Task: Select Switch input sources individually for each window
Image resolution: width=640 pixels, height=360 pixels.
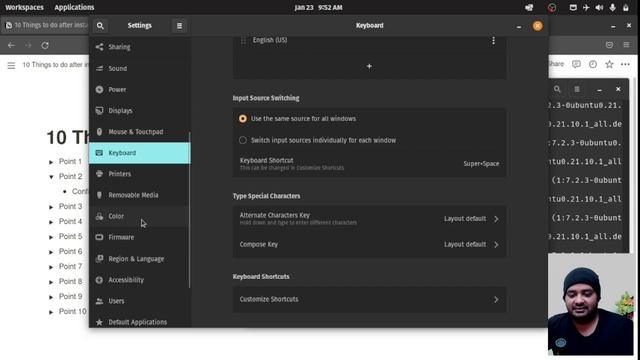Action: point(243,140)
